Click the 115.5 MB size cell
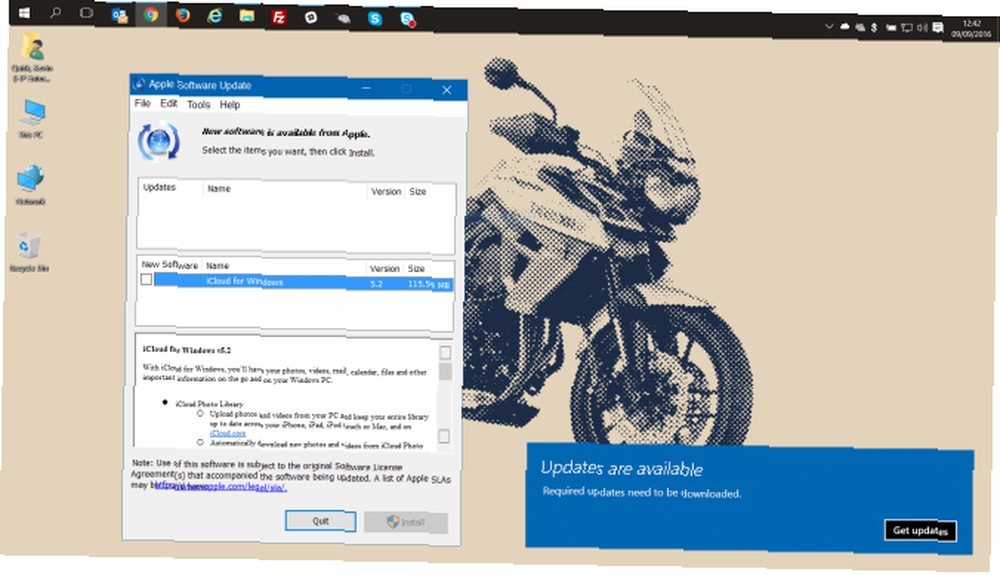This screenshot has width=1000, height=575. 429,284
